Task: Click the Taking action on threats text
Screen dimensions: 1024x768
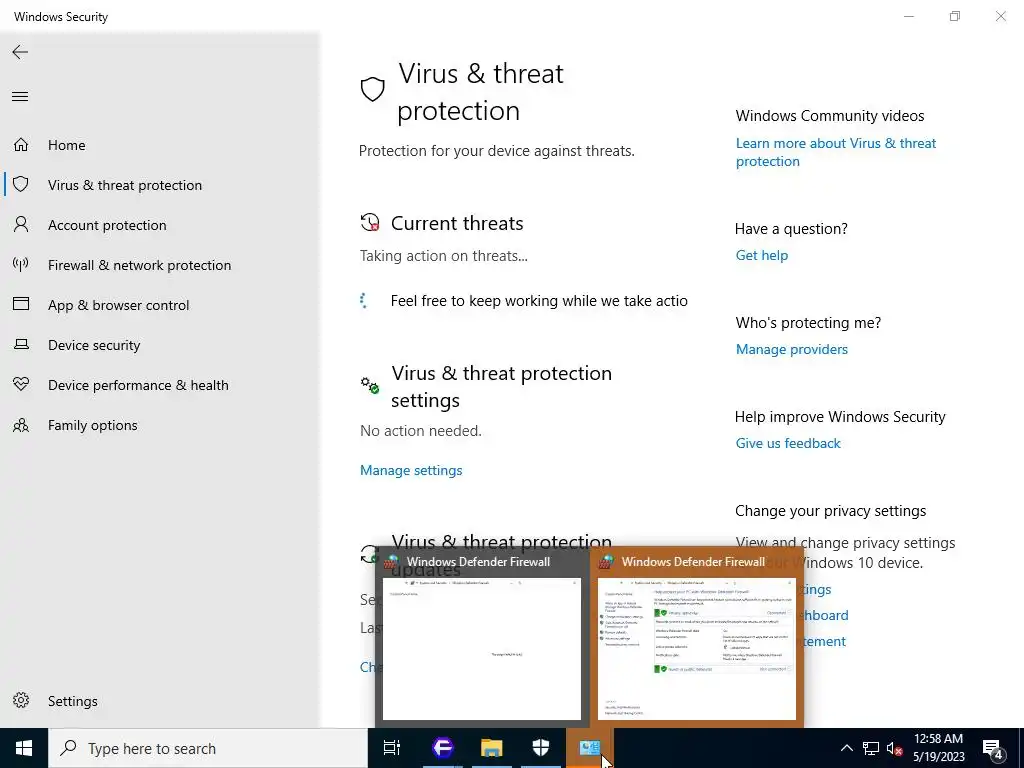Action: (x=443, y=256)
